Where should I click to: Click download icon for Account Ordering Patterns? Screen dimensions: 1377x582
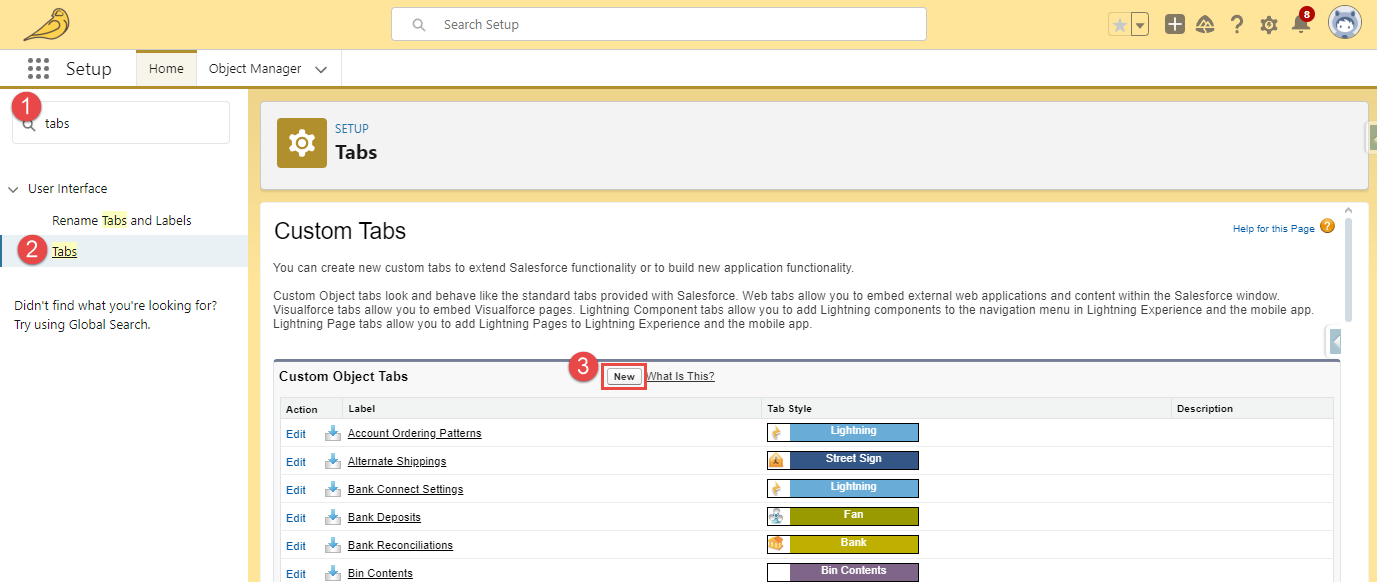click(x=333, y=433)
